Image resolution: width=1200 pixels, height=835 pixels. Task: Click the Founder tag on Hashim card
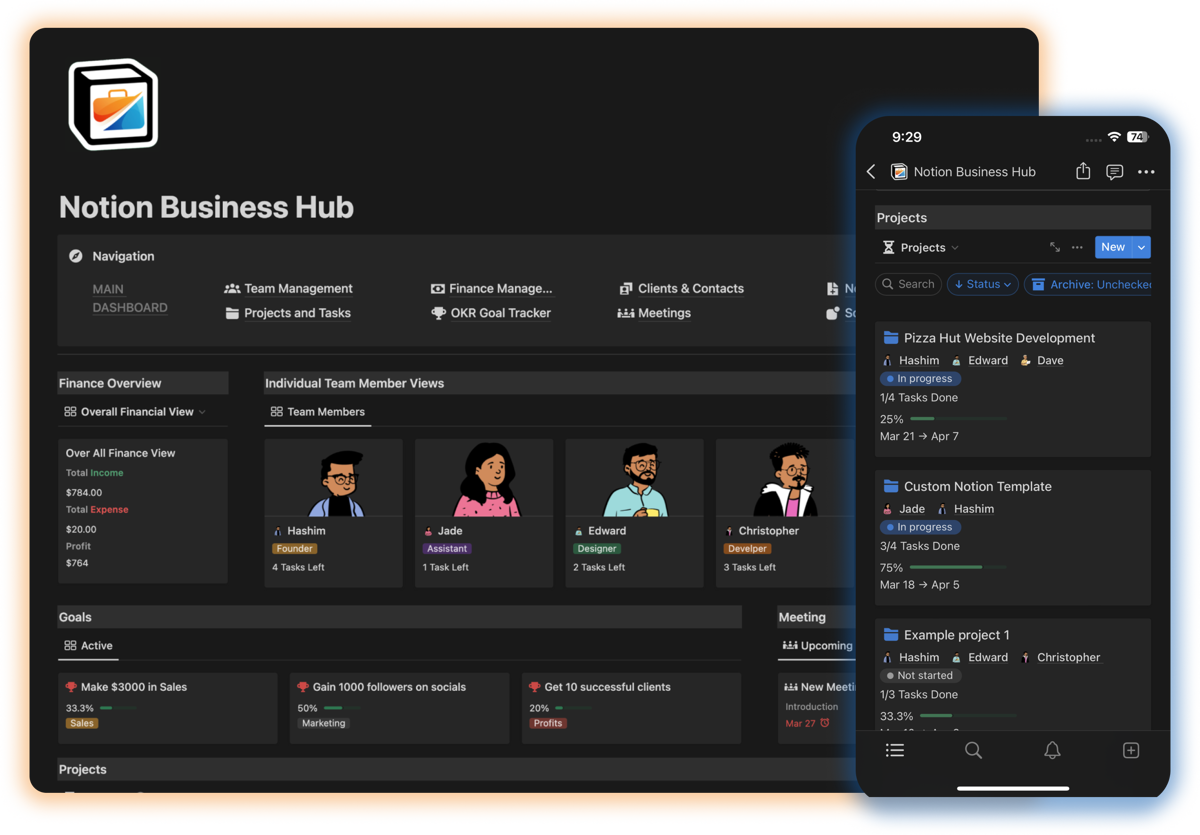click(x=294, y=548)
